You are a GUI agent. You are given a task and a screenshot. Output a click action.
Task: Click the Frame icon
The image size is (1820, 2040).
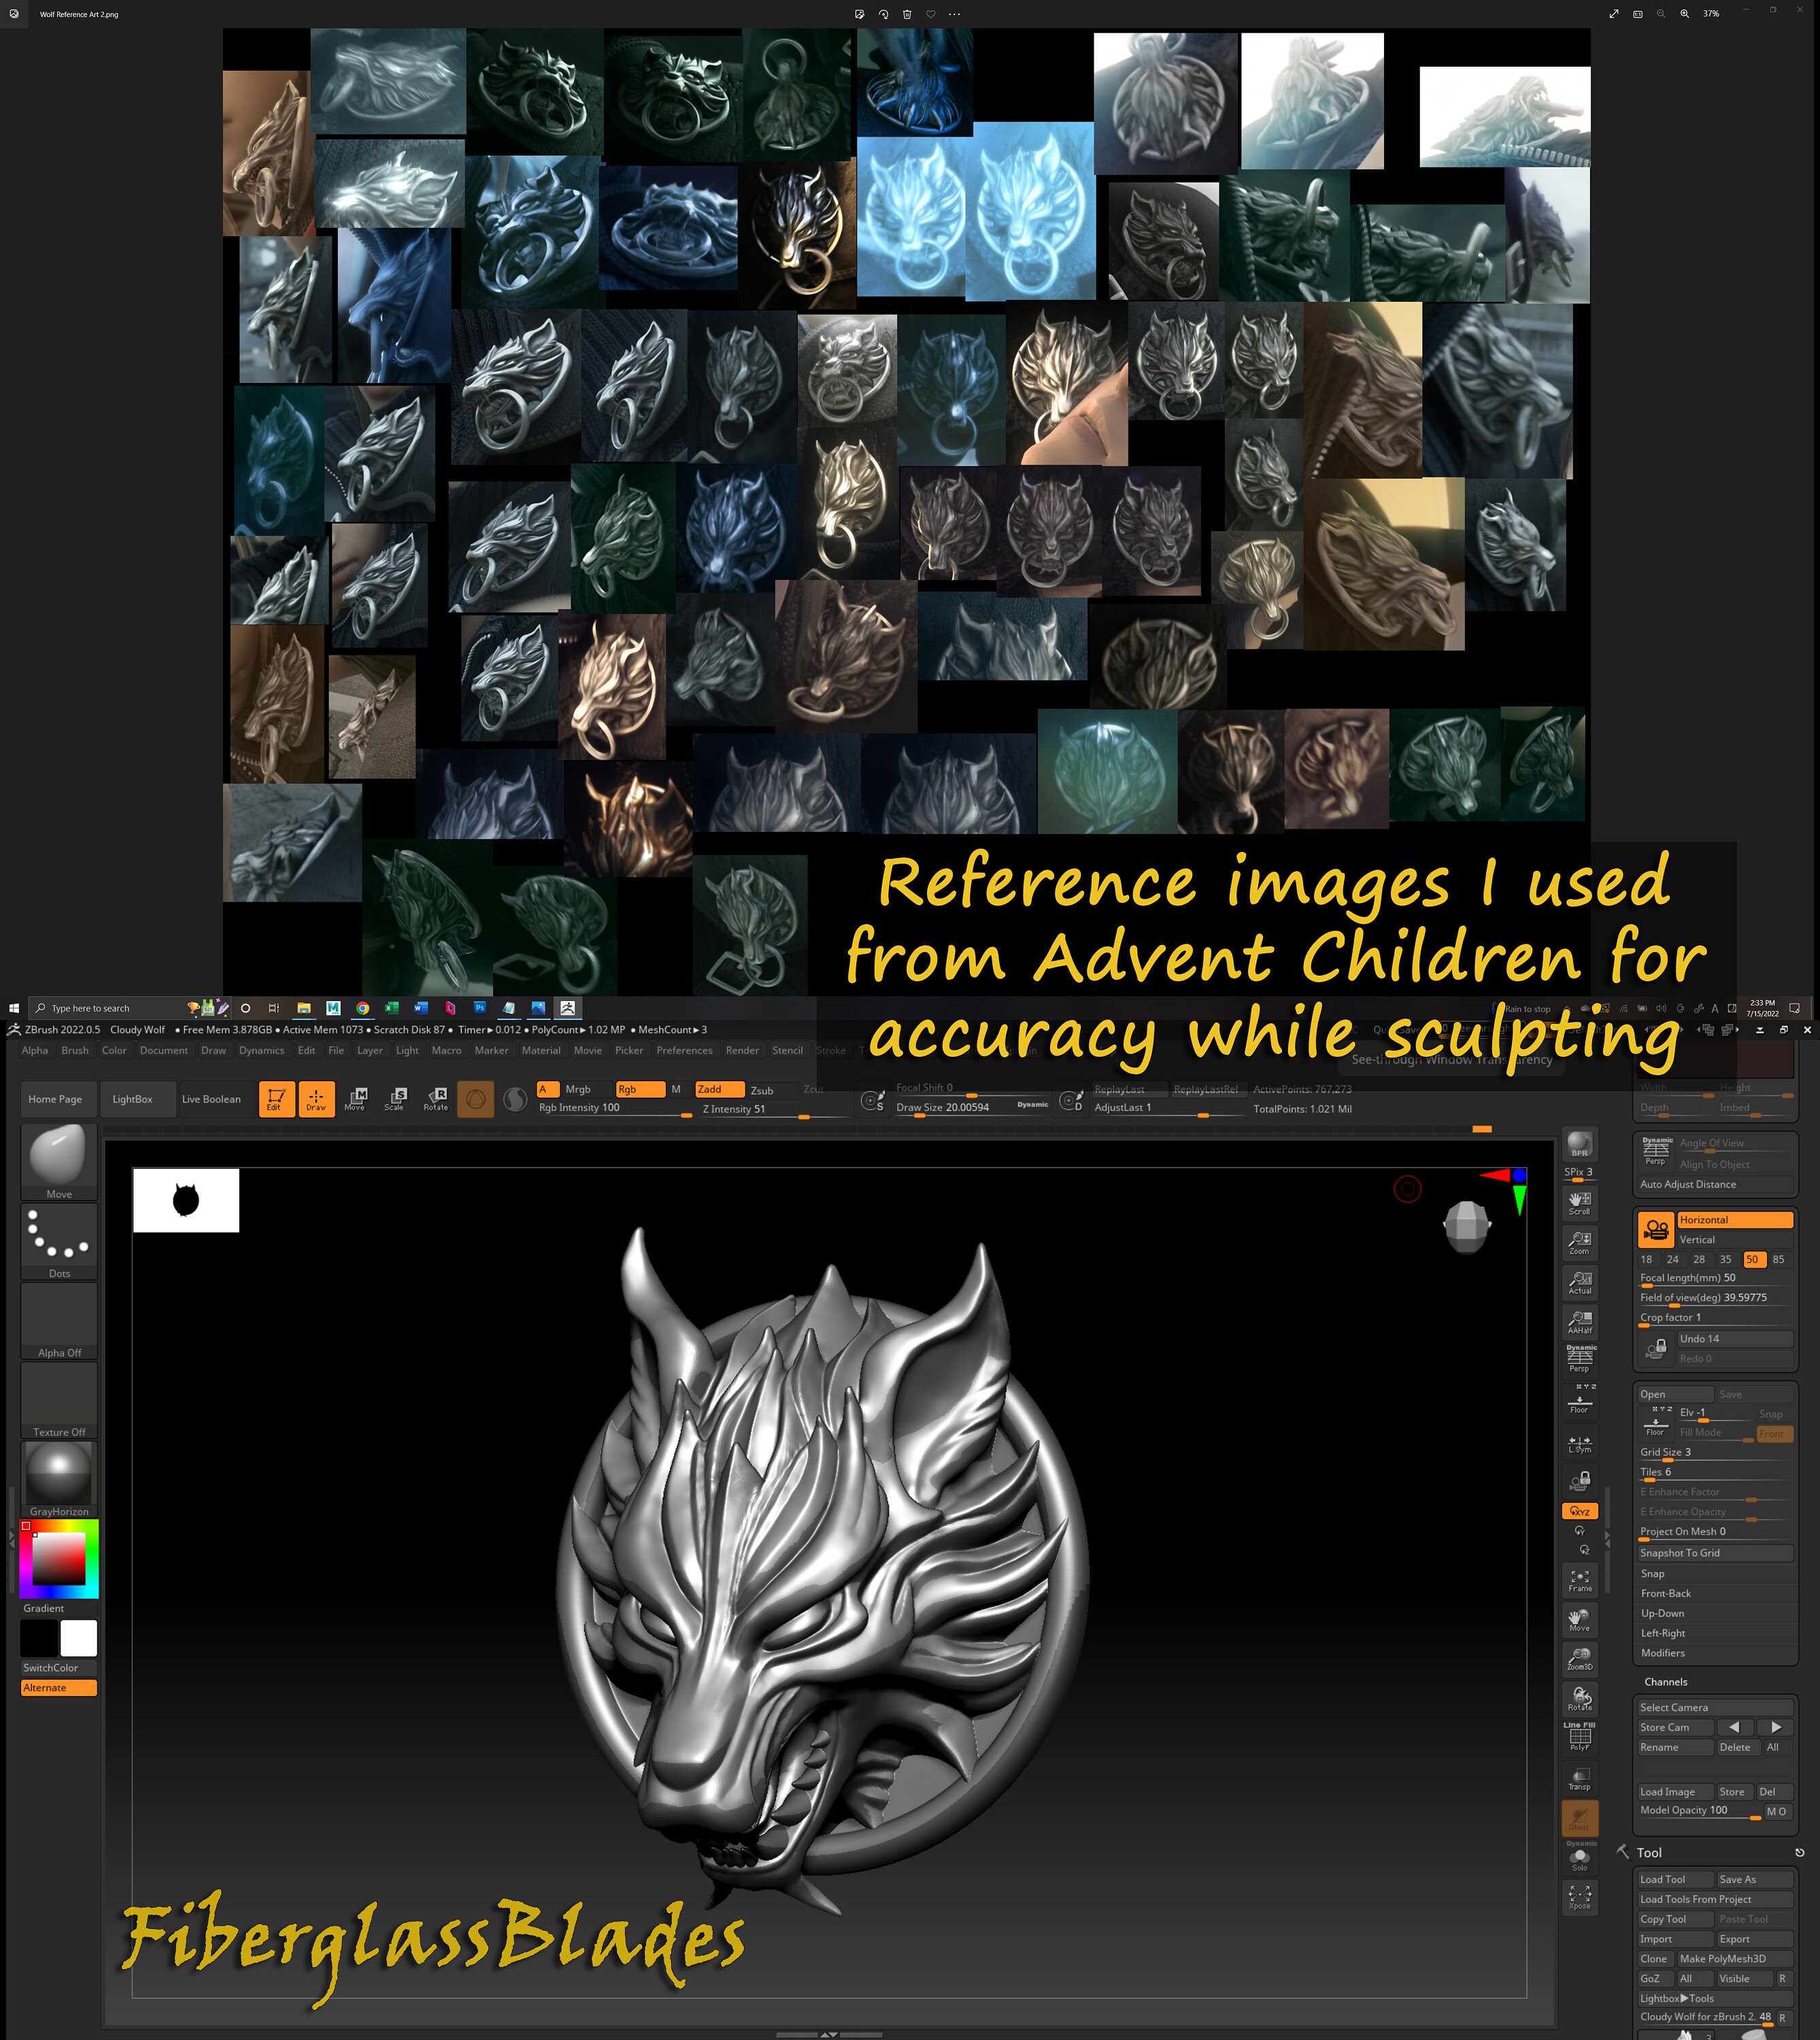pos(1579,1580)
